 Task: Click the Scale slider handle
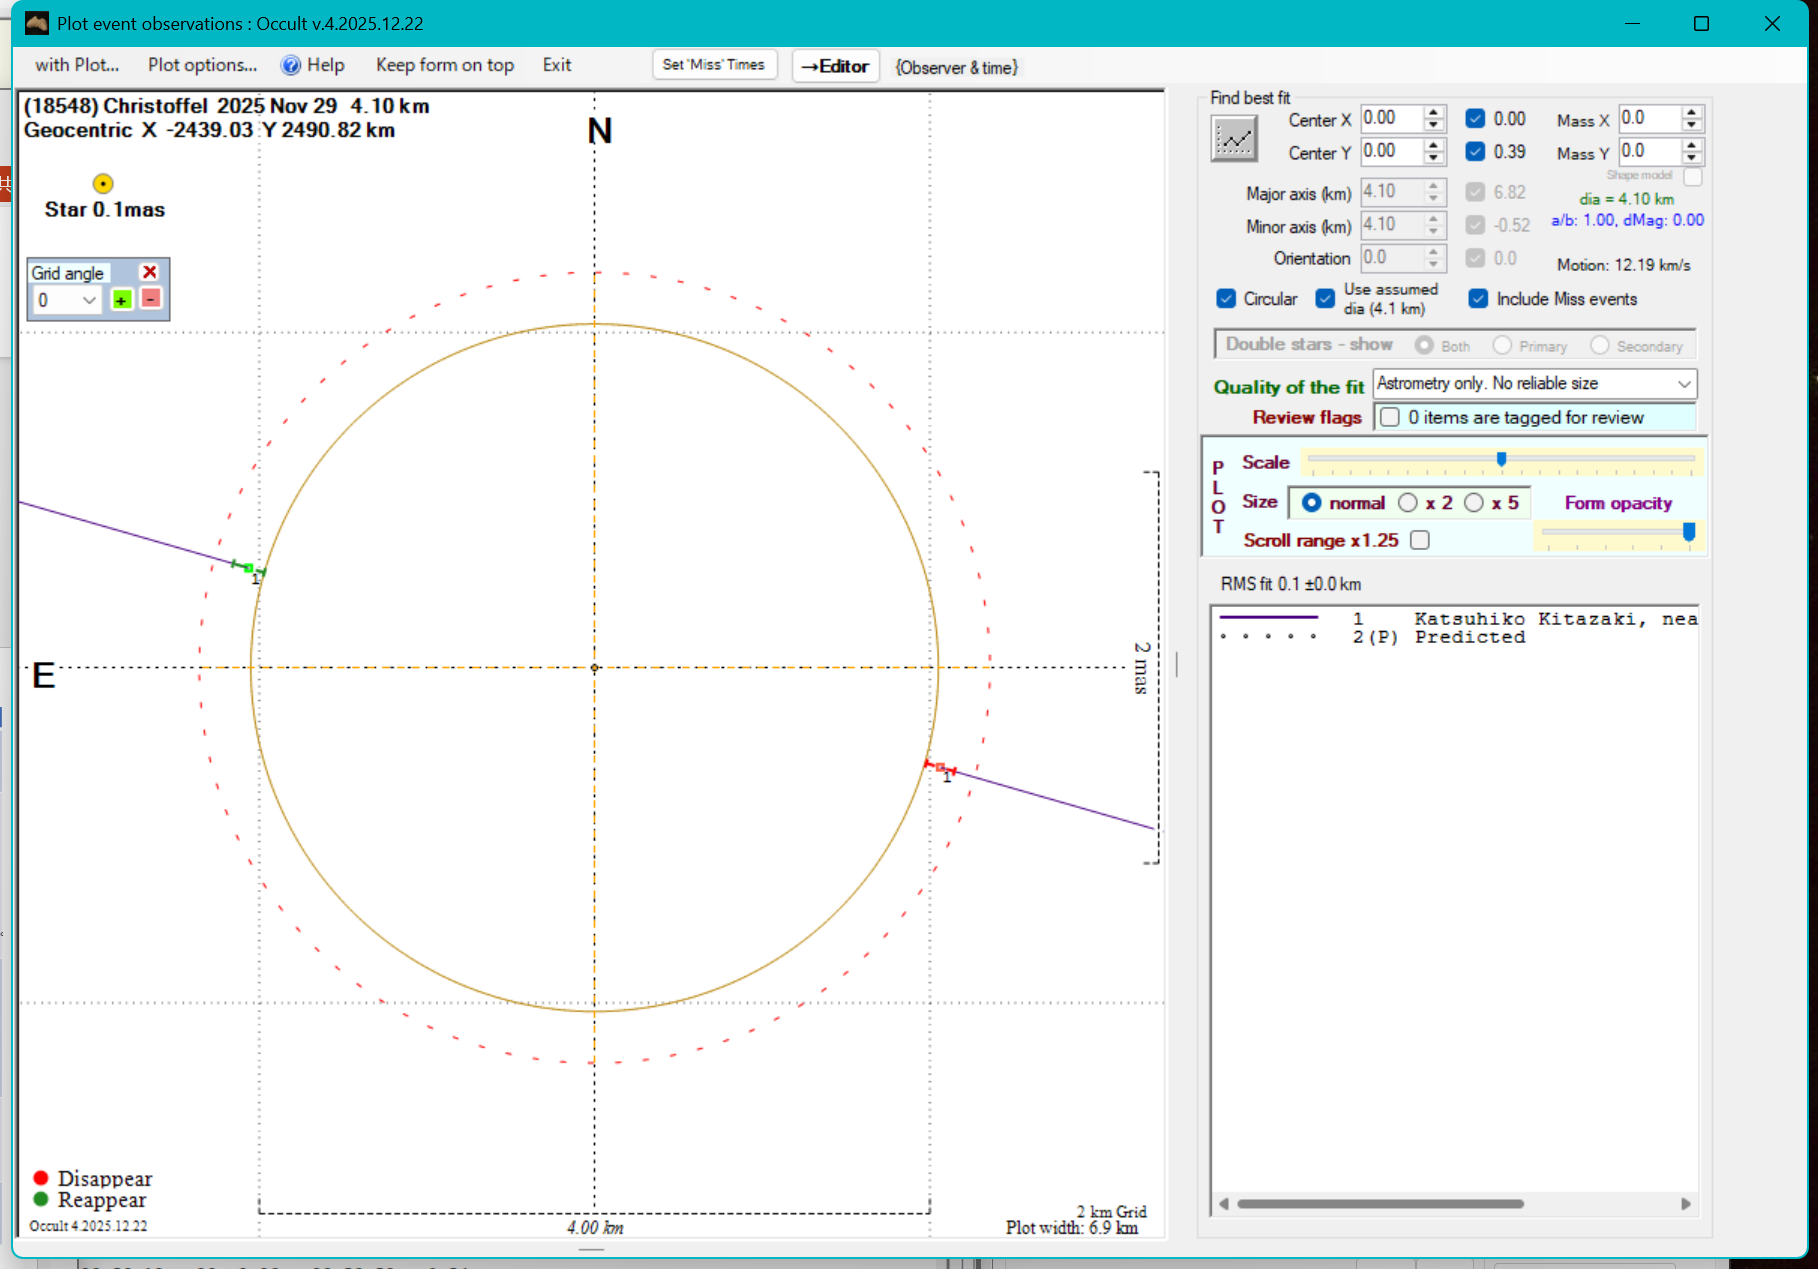click(x=1501, y=459)
